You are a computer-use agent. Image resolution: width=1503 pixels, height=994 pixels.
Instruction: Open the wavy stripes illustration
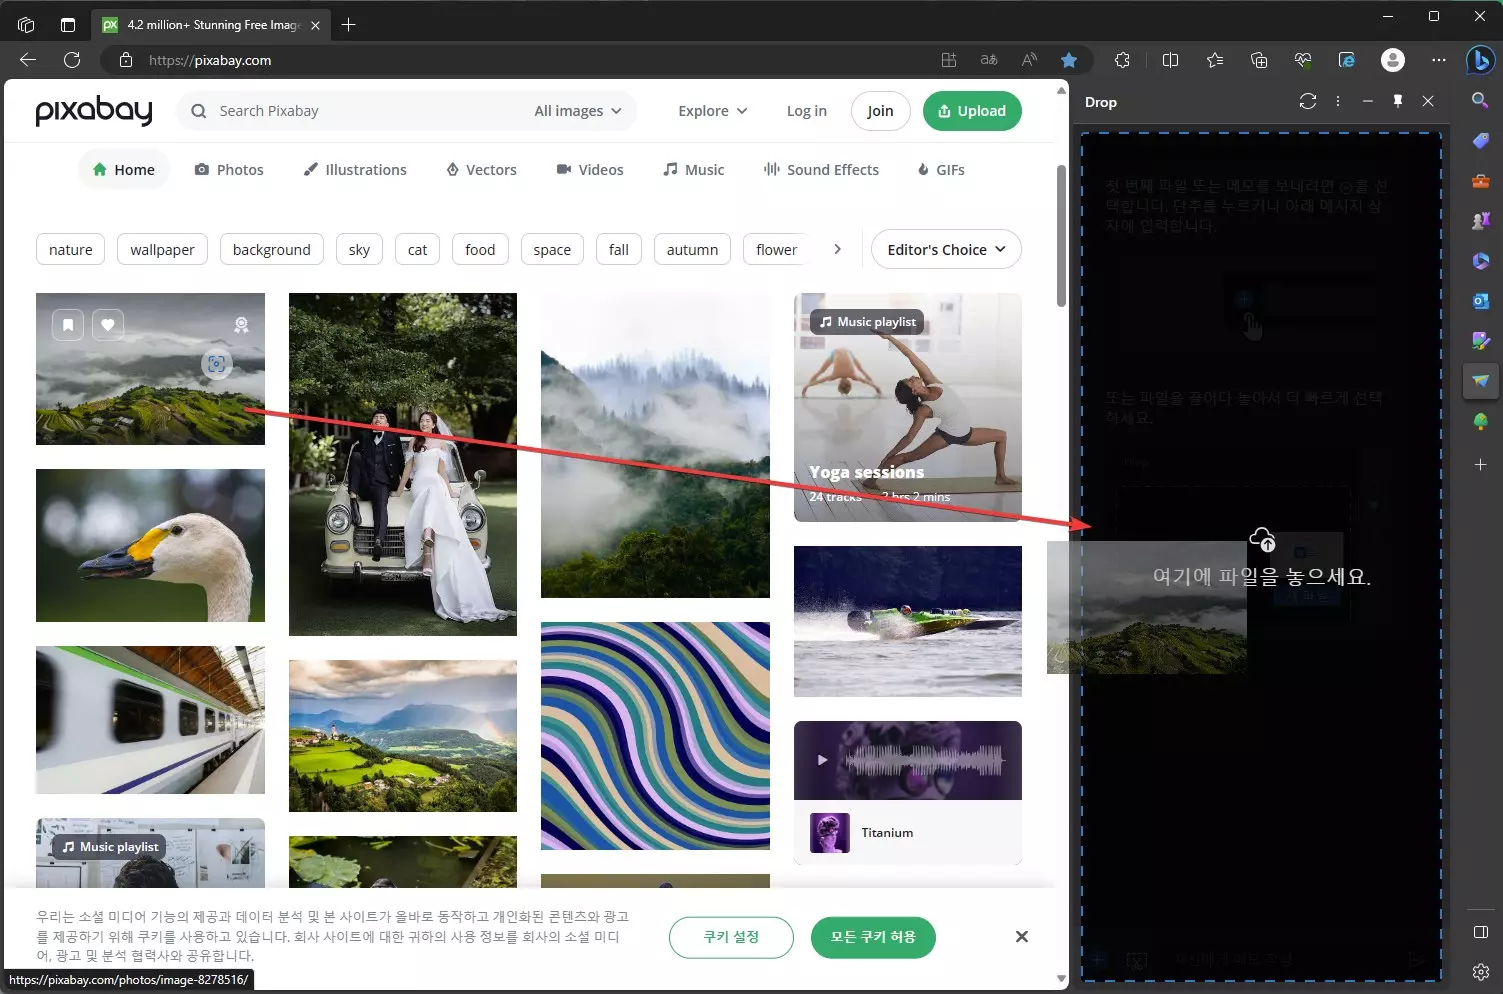(655, 736)
